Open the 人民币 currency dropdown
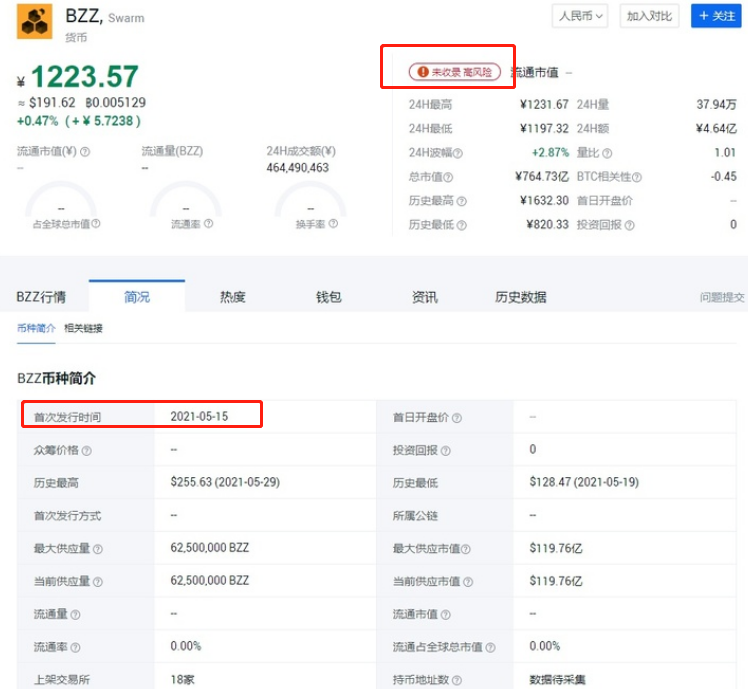The image size is (748, 689). pos(580,16)
